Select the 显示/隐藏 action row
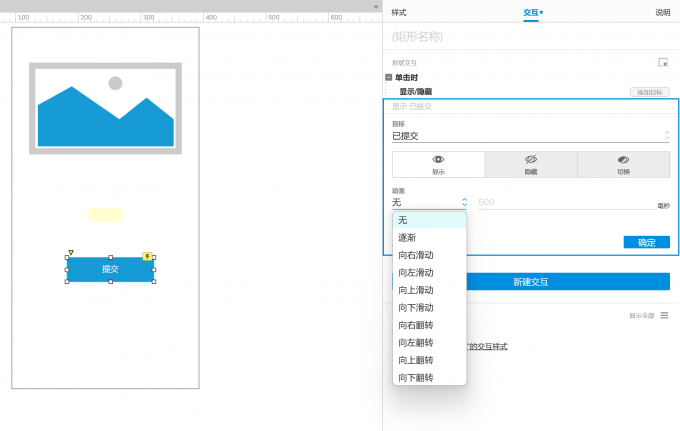 (x=415, y=91)
